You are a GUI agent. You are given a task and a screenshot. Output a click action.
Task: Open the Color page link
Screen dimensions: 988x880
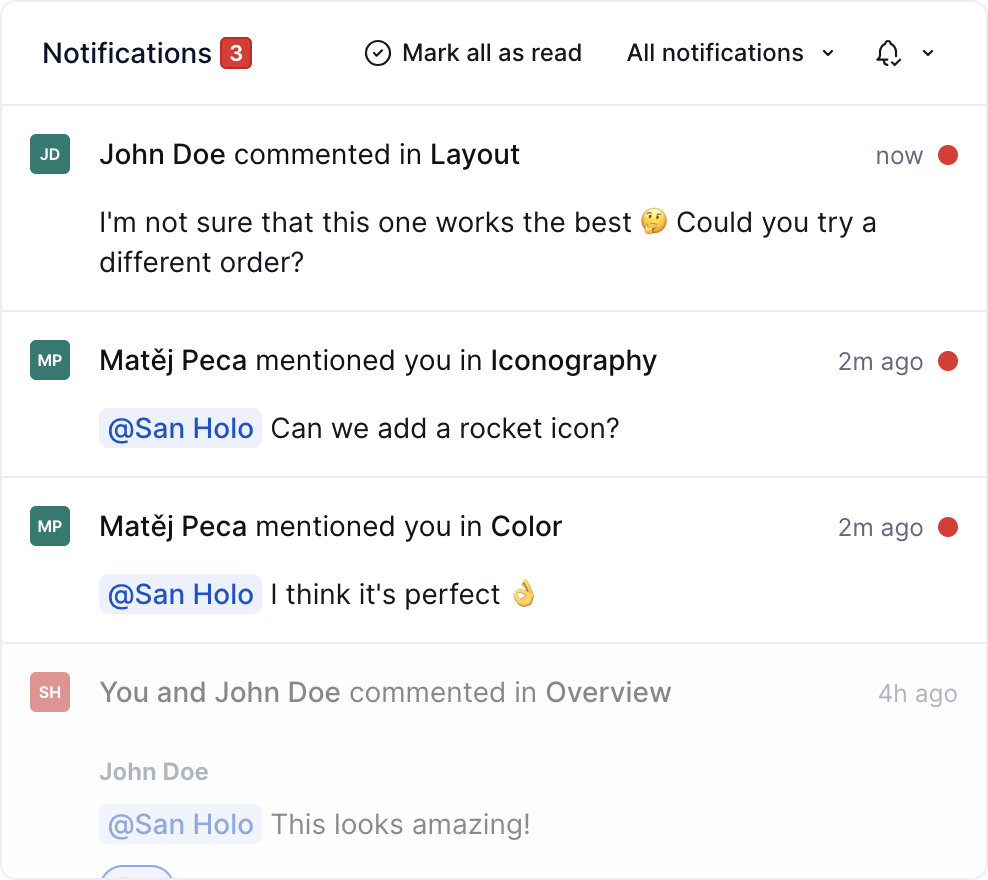pos(527,527)
